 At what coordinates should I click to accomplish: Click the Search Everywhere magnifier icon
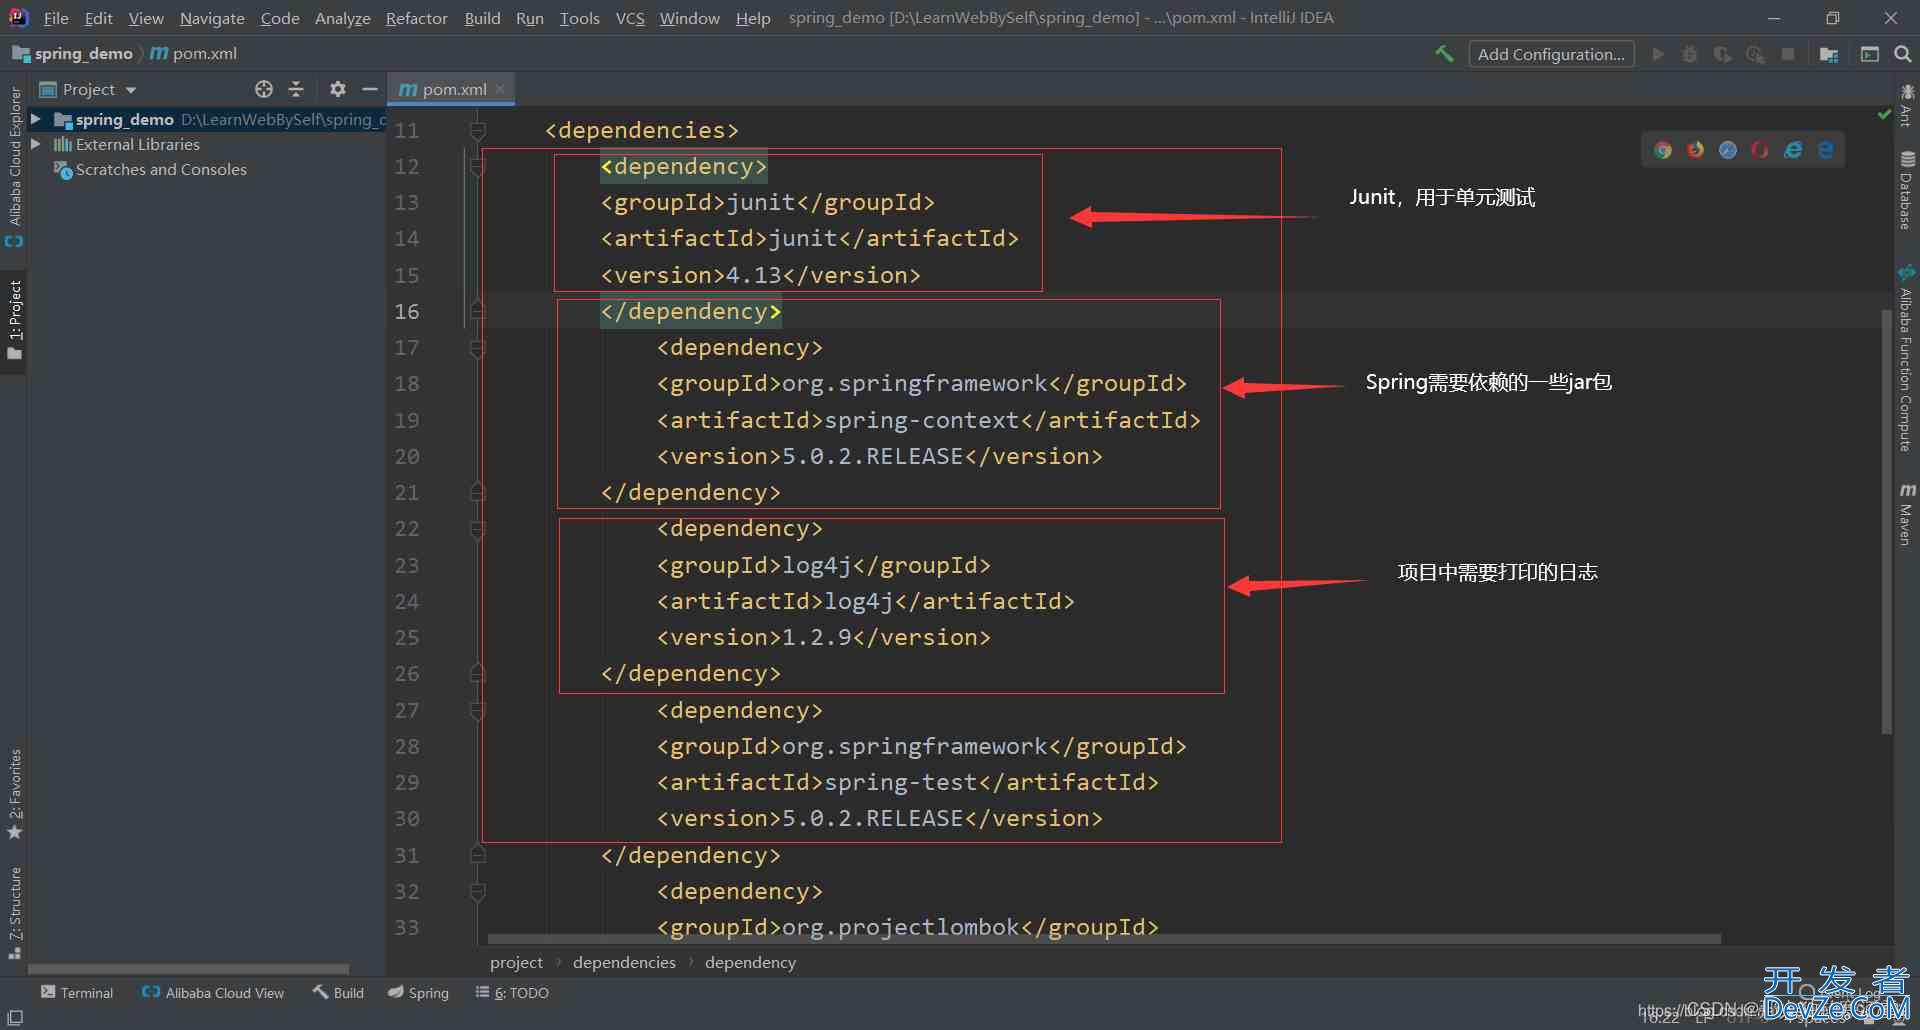(1903, 54)
